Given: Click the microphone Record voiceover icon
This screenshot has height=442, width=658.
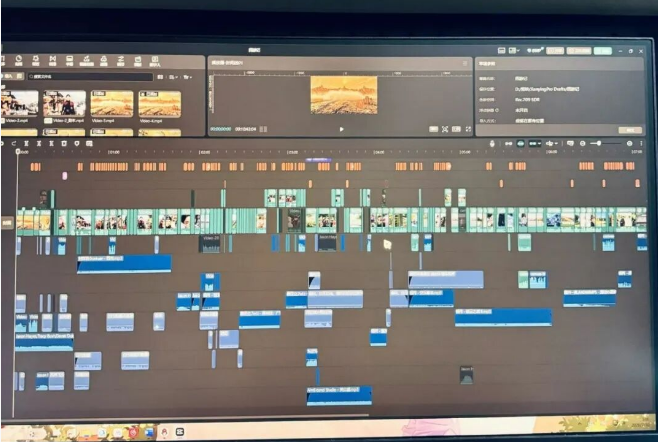Looking at the screenshot, I should (x=492, y=144).
